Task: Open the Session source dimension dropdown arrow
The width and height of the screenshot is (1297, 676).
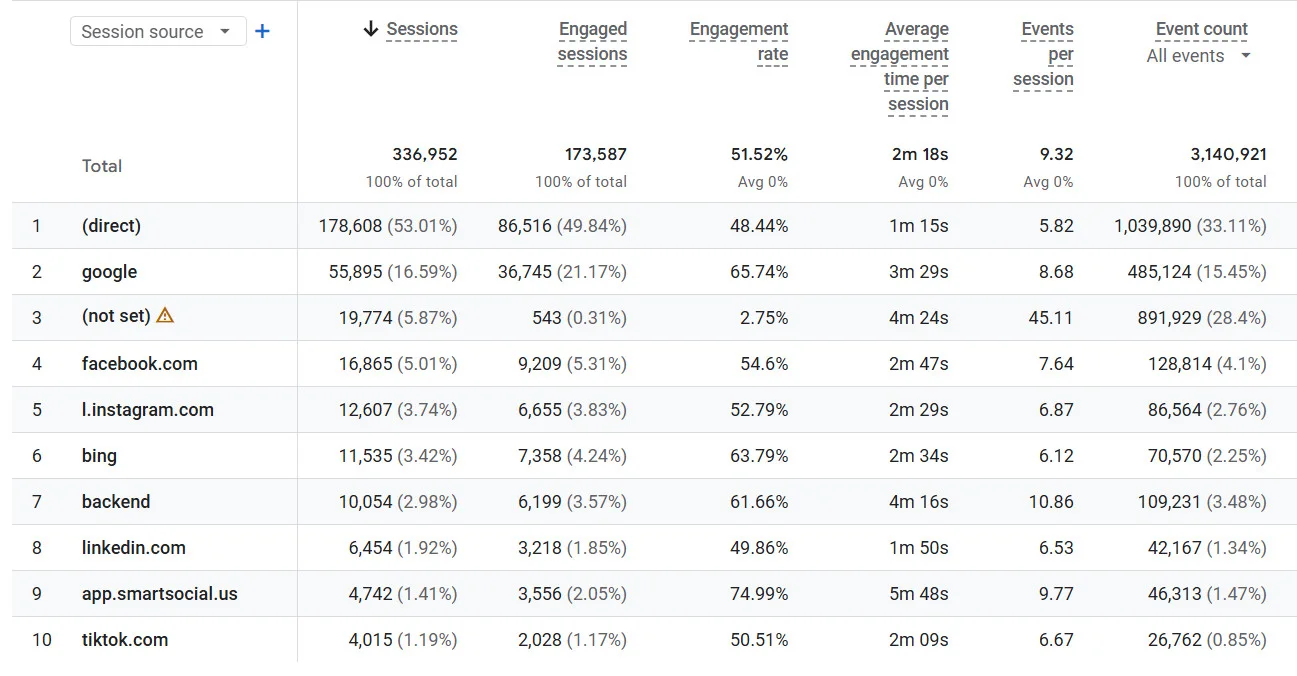Action: 226,31
